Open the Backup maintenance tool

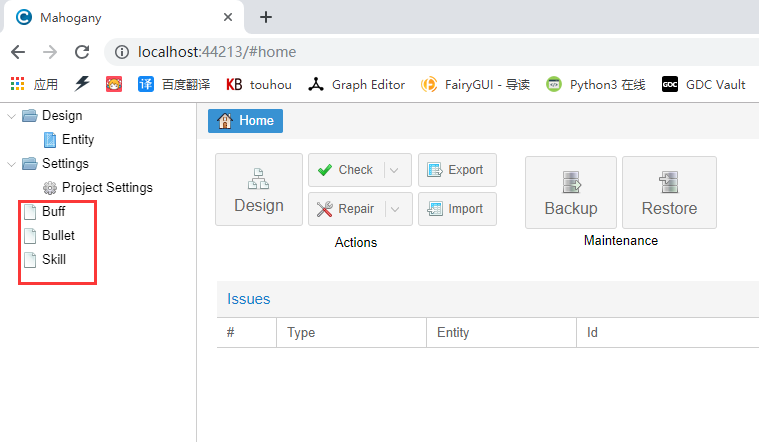coord(570,192)
